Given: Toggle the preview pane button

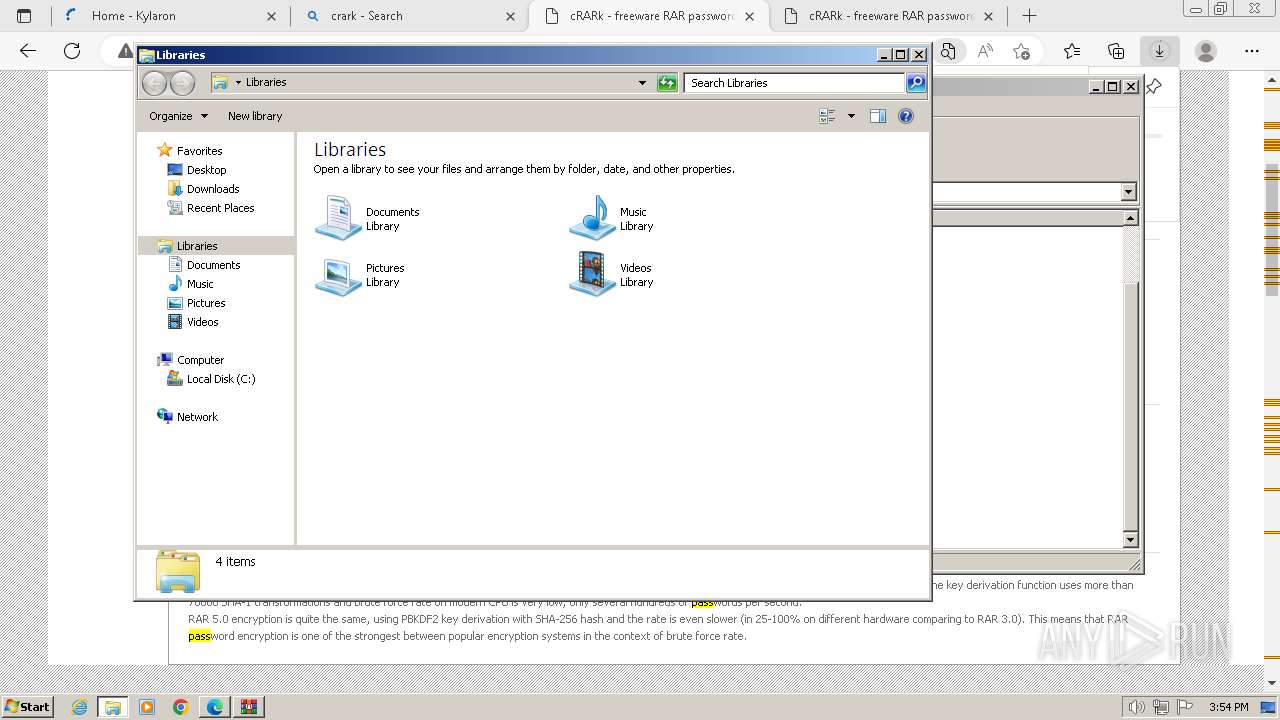Looking at the screenshot, I should coord(878,116).
